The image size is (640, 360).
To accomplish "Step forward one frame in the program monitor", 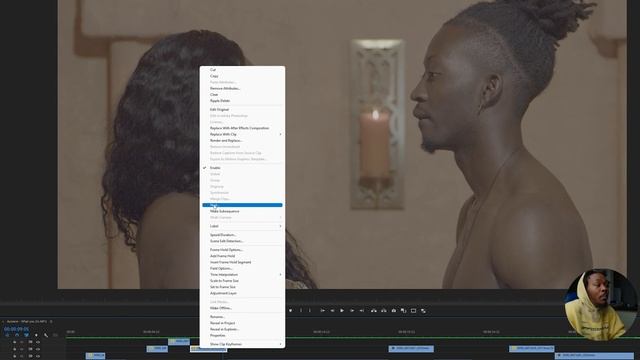I will point(352,311).
